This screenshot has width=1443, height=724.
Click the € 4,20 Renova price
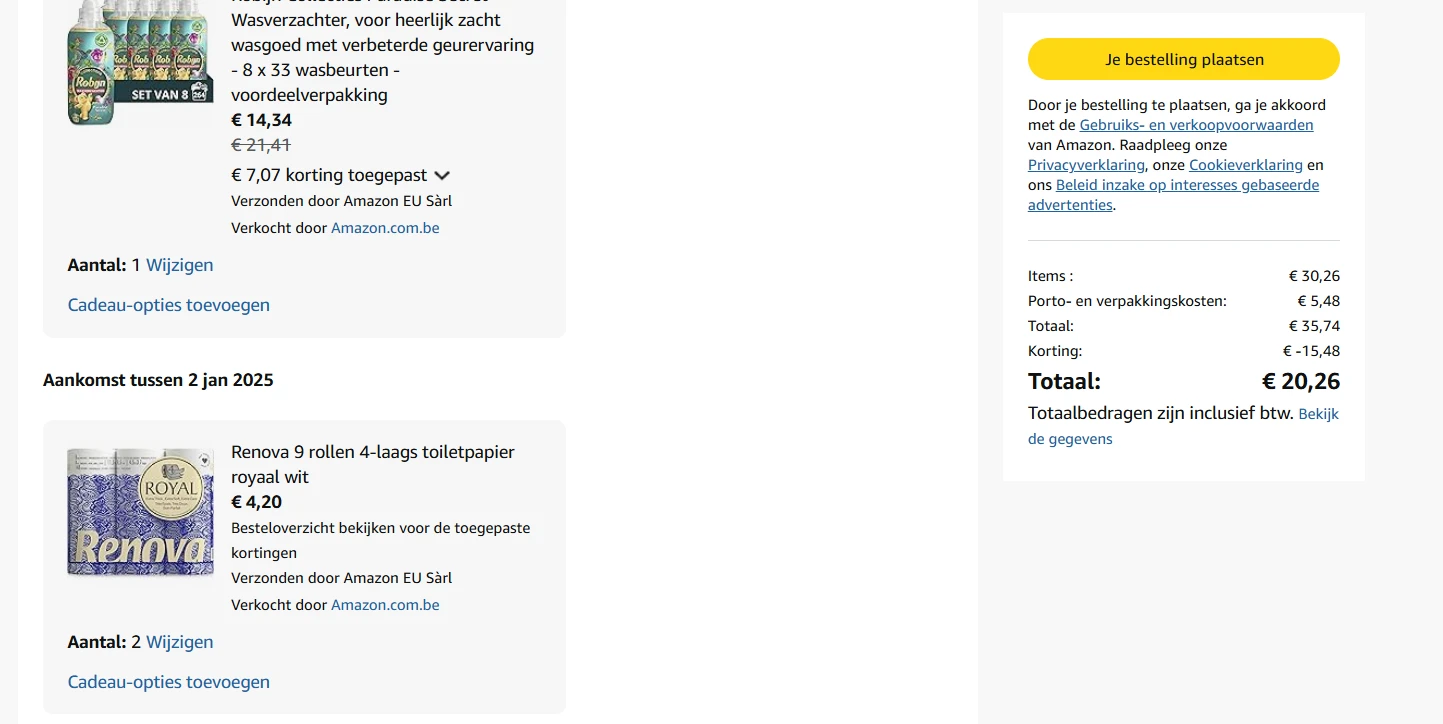click(x=256, y=502)
